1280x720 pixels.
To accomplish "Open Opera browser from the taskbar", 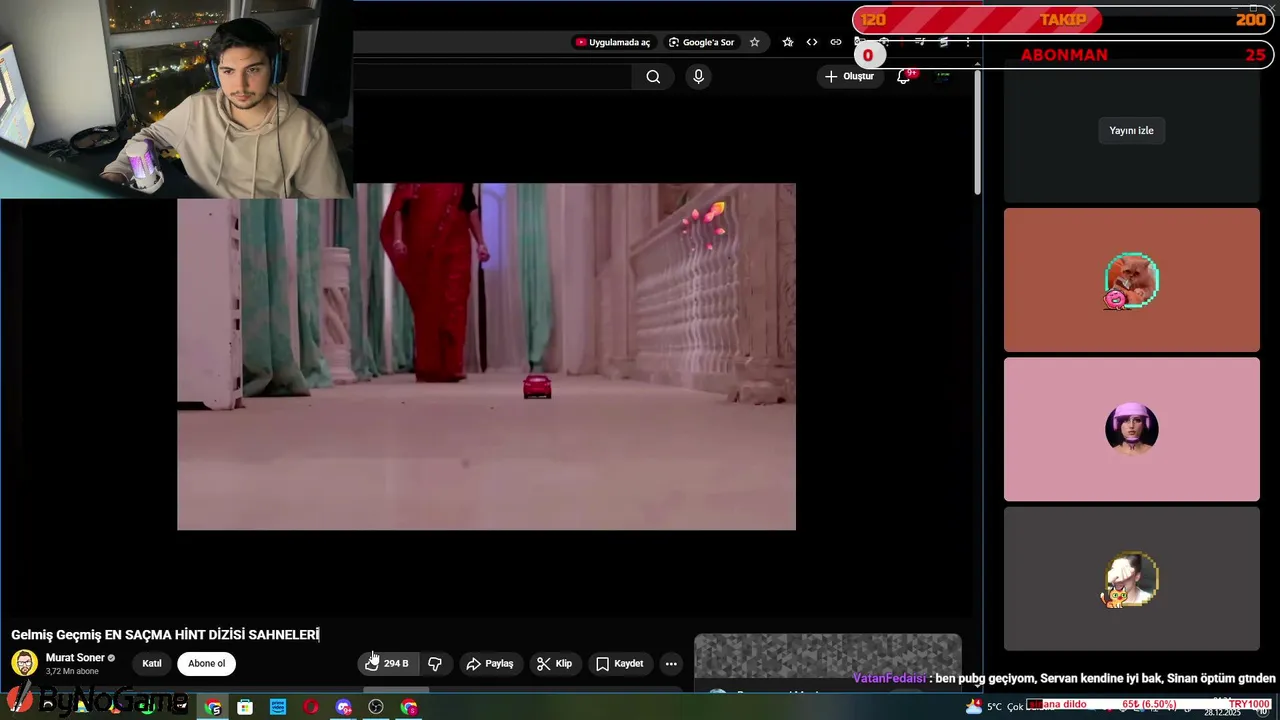I will point(311,707).
